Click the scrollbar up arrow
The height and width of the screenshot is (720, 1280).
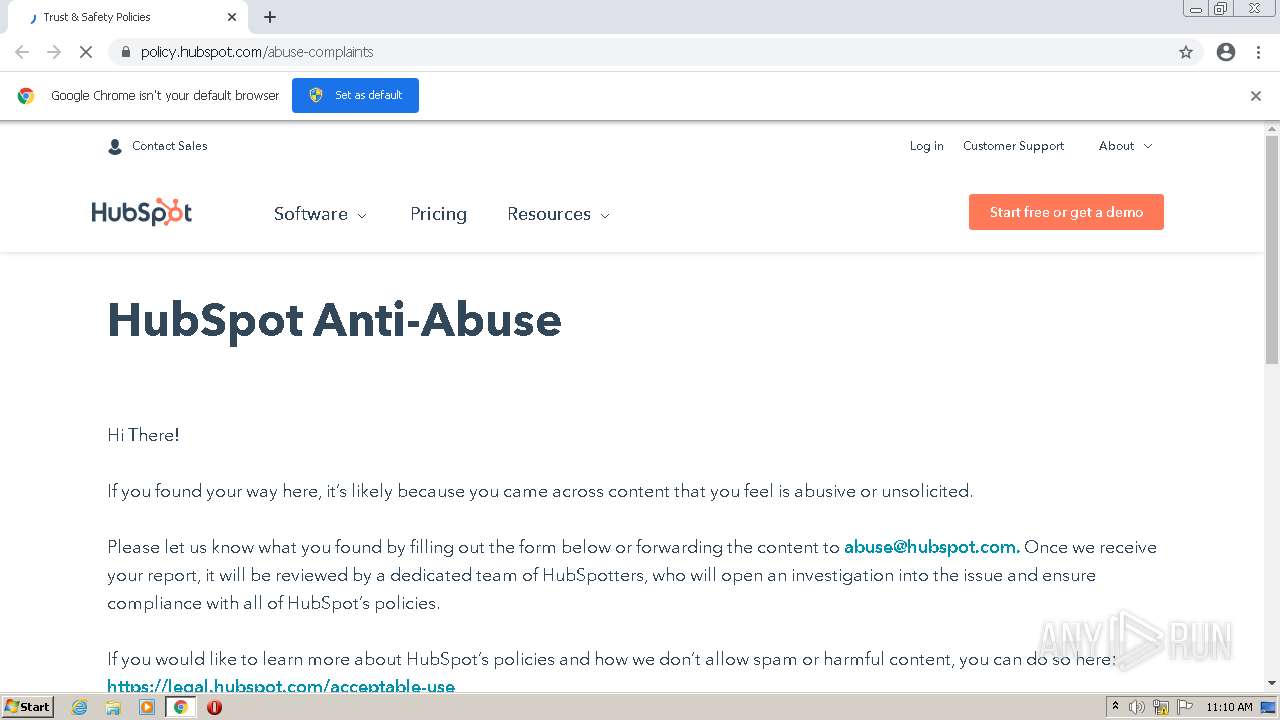click(1272, 129)
